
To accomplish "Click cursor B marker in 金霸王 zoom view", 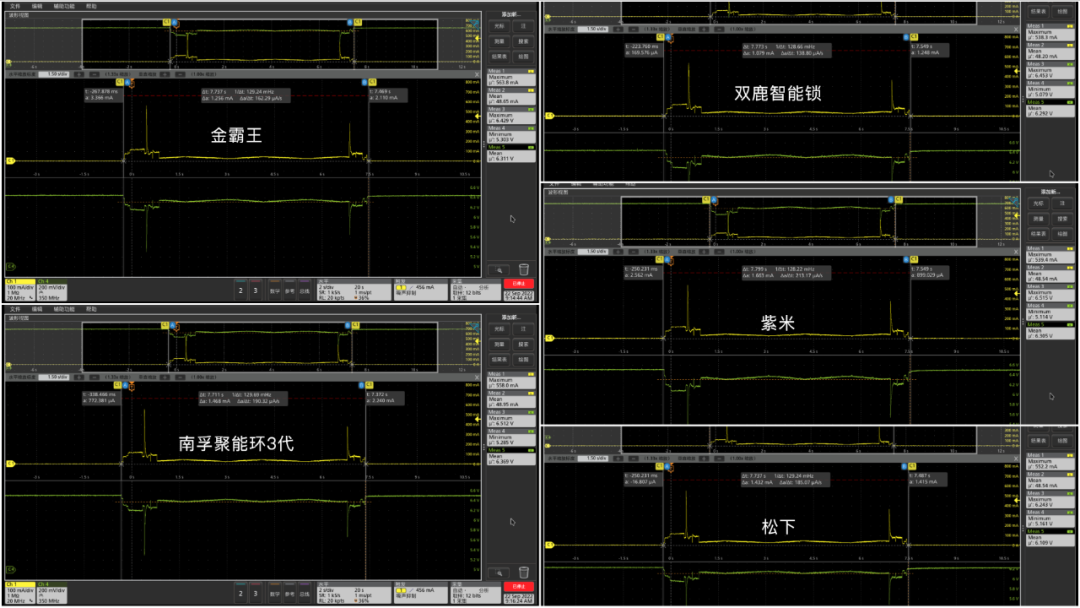I will tap(364, 83).
